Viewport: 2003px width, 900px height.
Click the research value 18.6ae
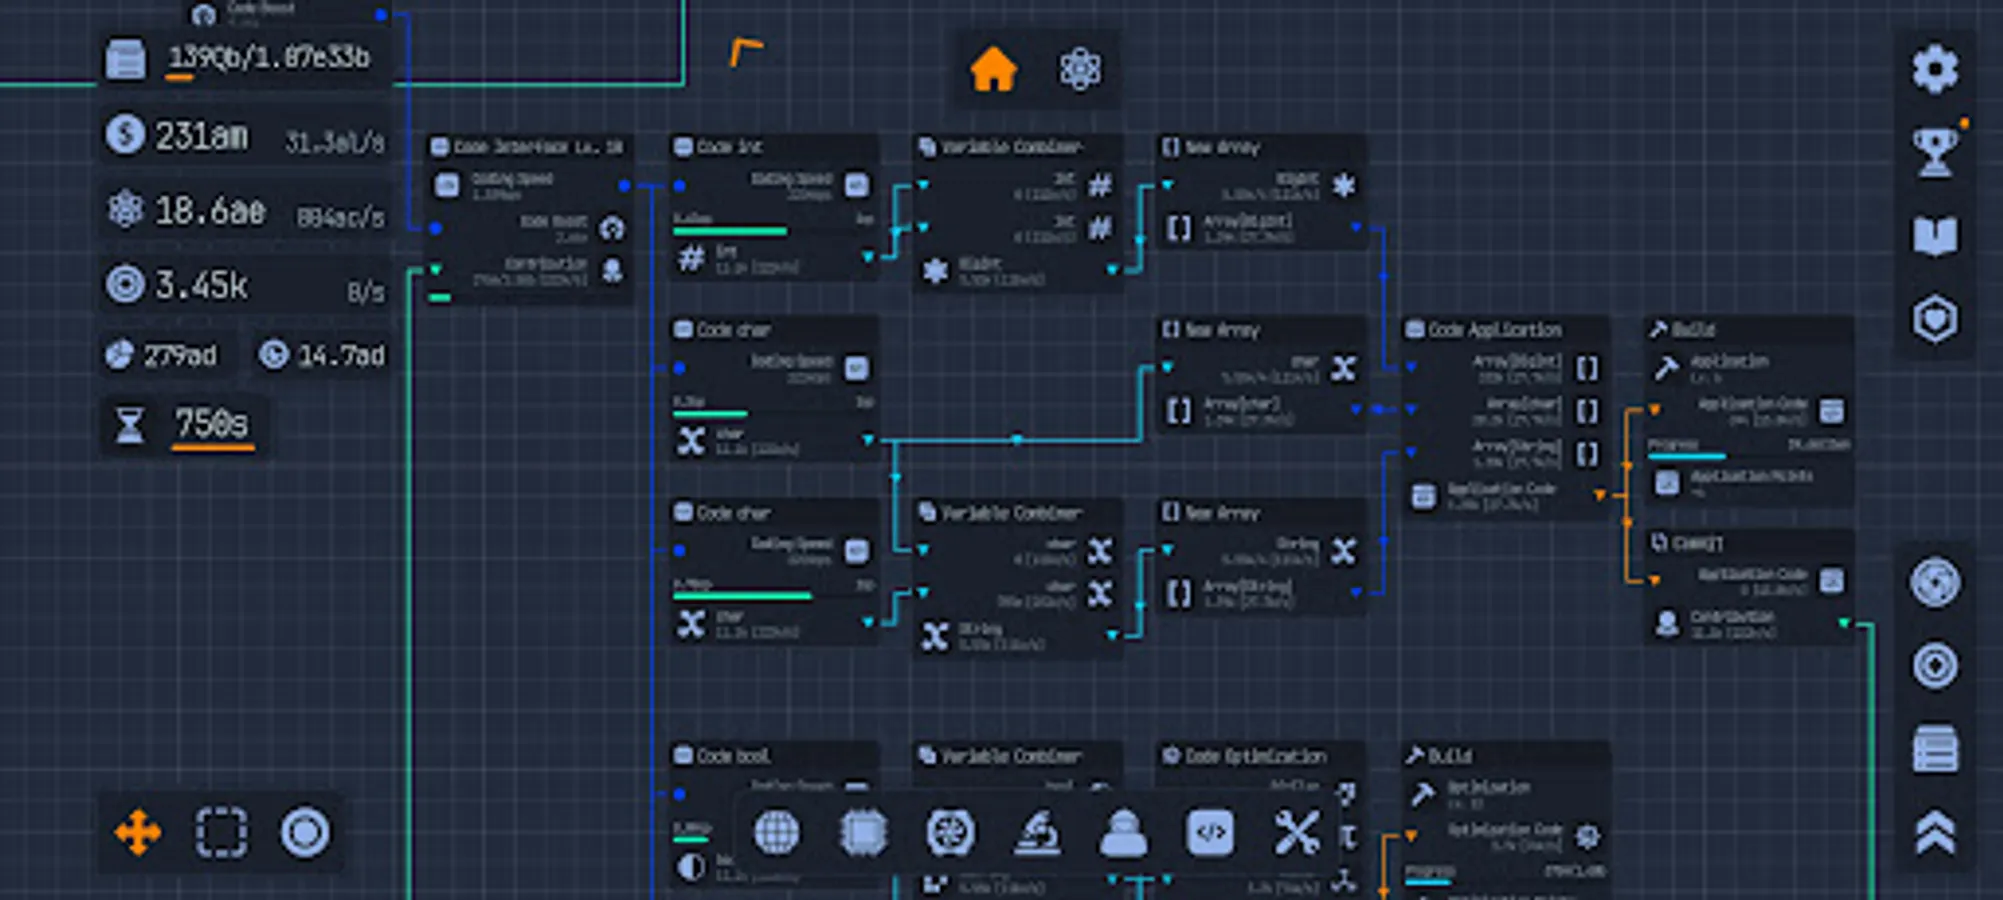coord(210,210)
